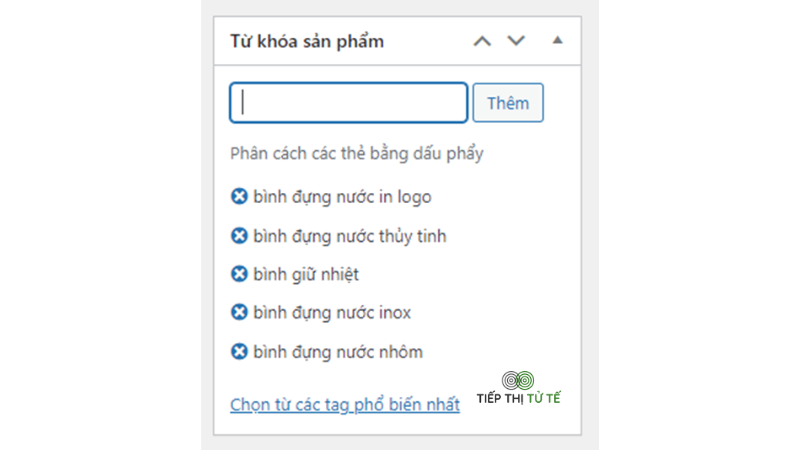Click the concentric circles logo graphic
800x450 pixels.
coord(518,380)
